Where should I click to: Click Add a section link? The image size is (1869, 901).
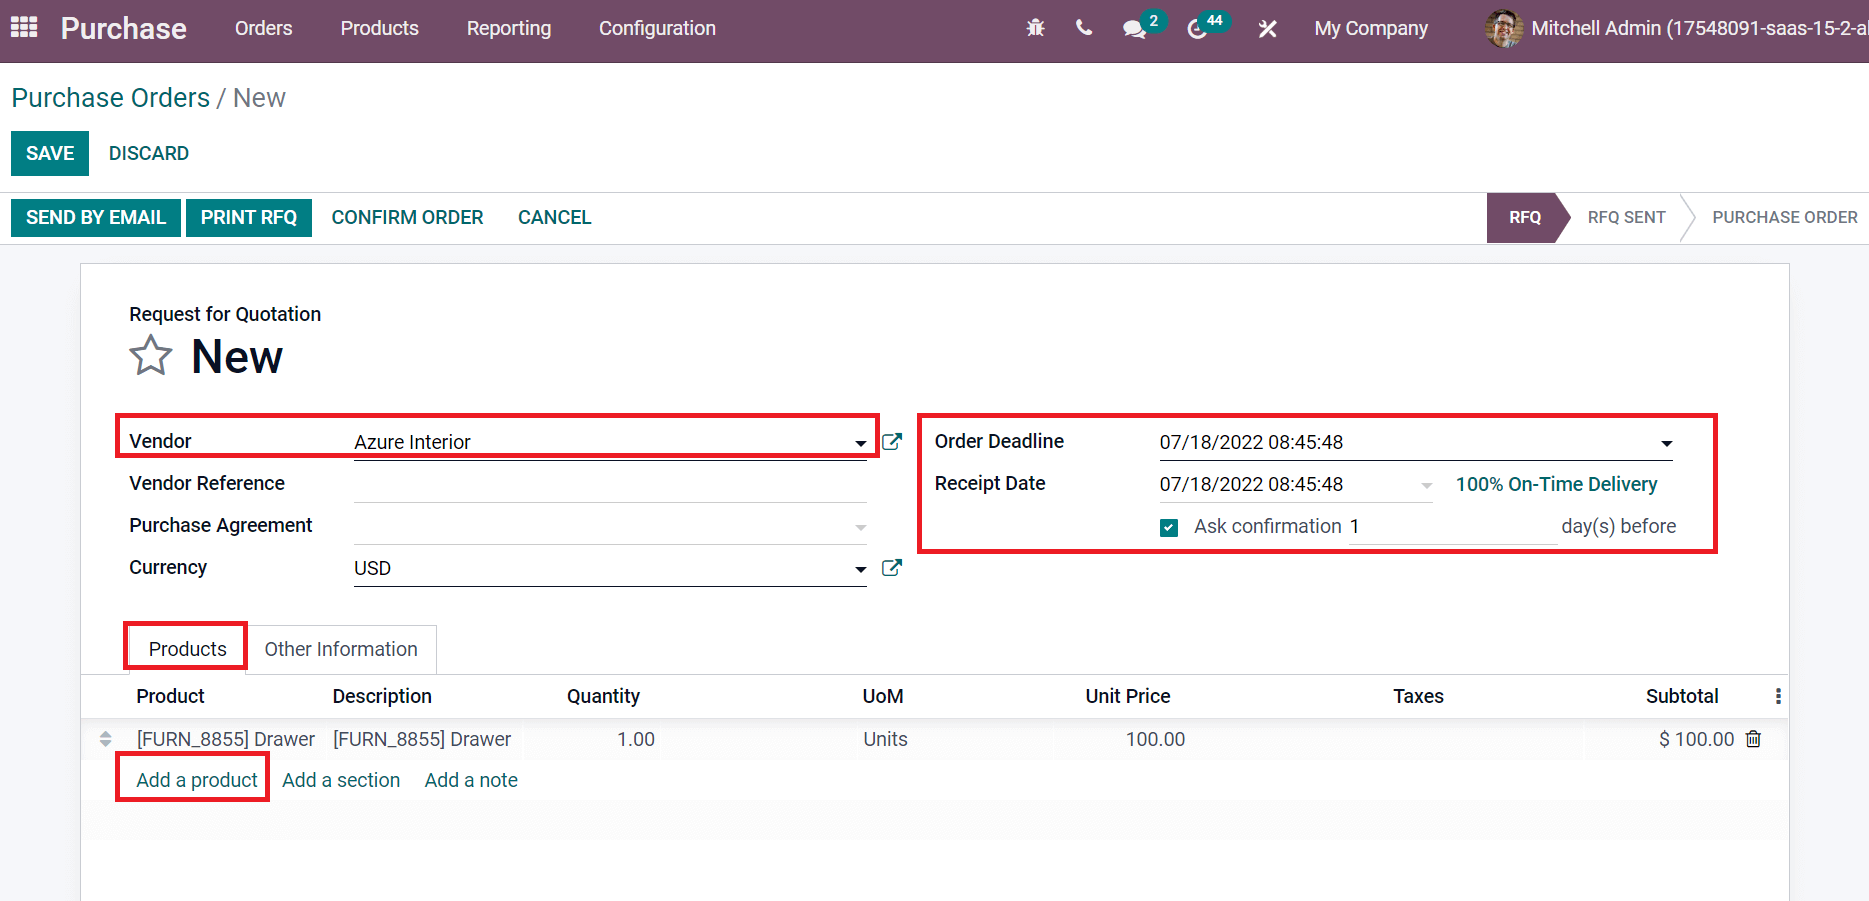(341, 780)
